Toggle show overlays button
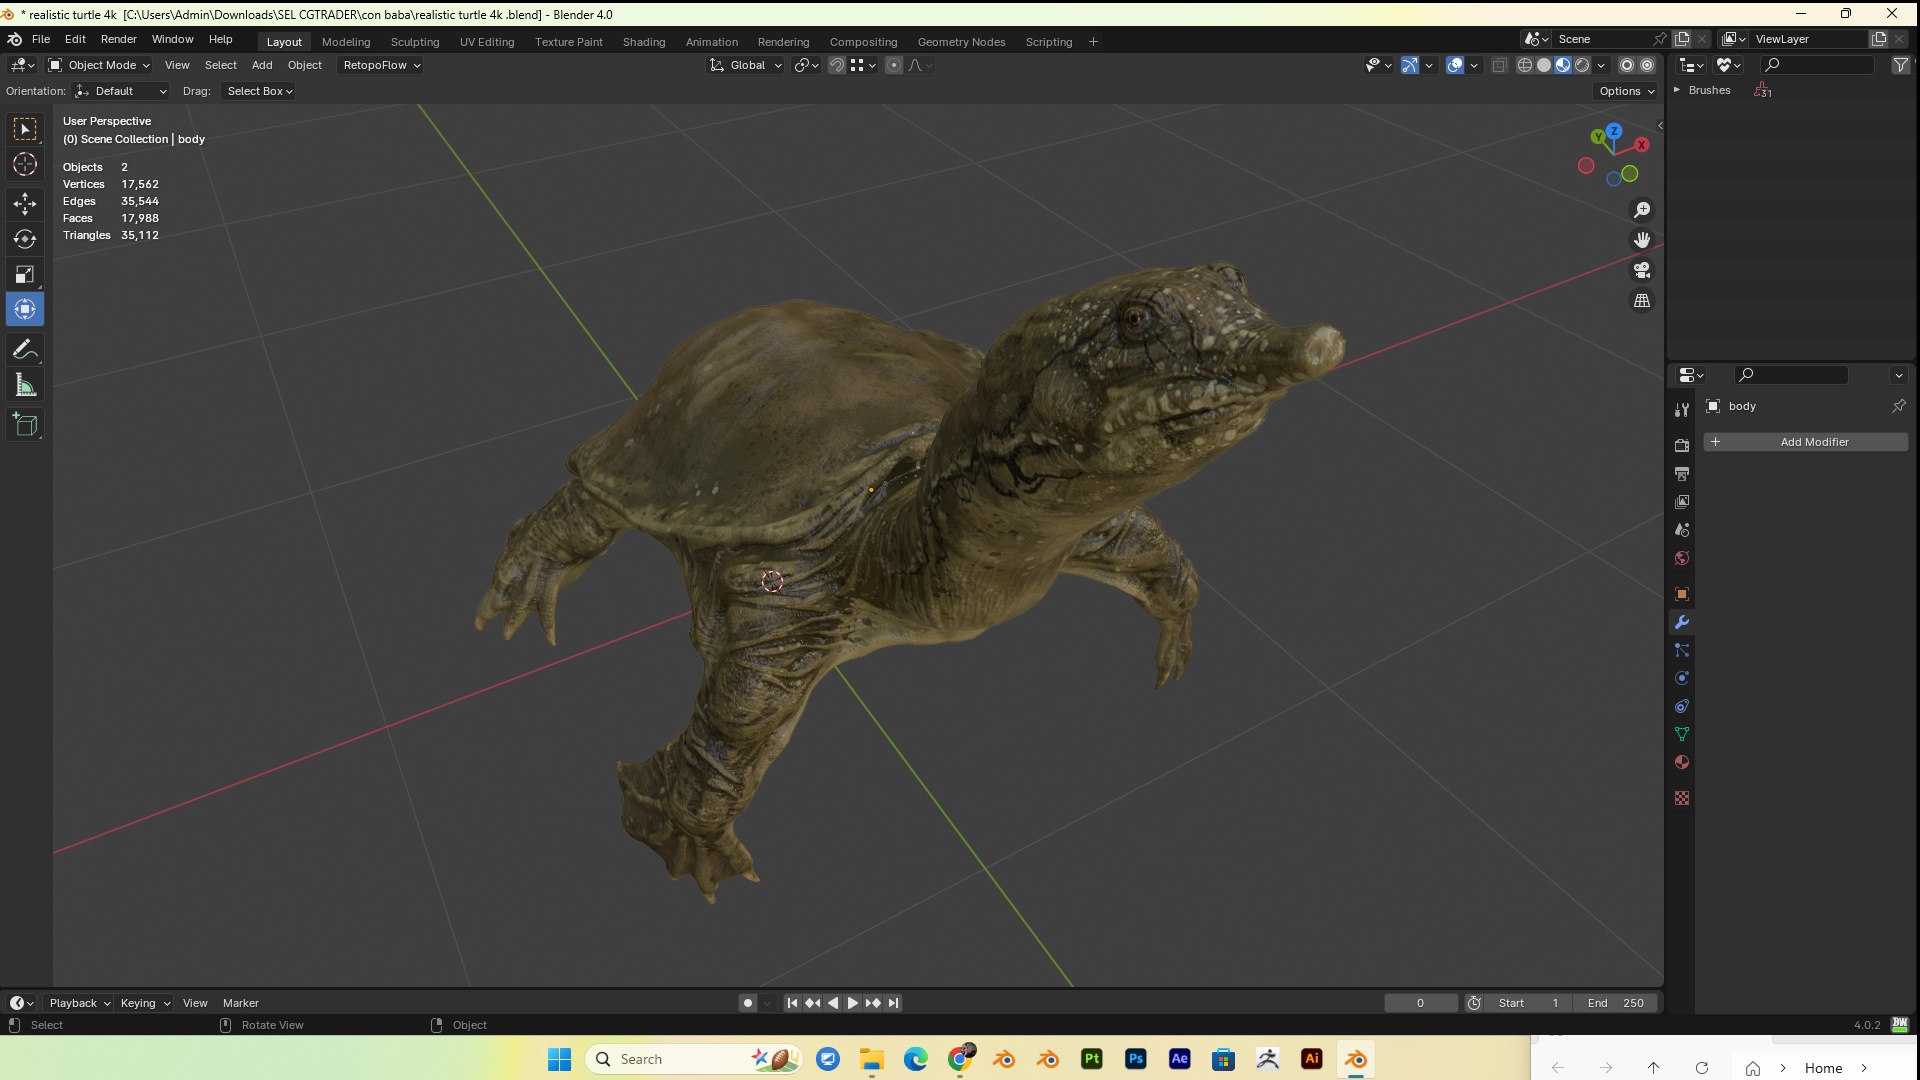Screen dimensions: 1920x1080 pyautogui.click(x=1455, y=65)
